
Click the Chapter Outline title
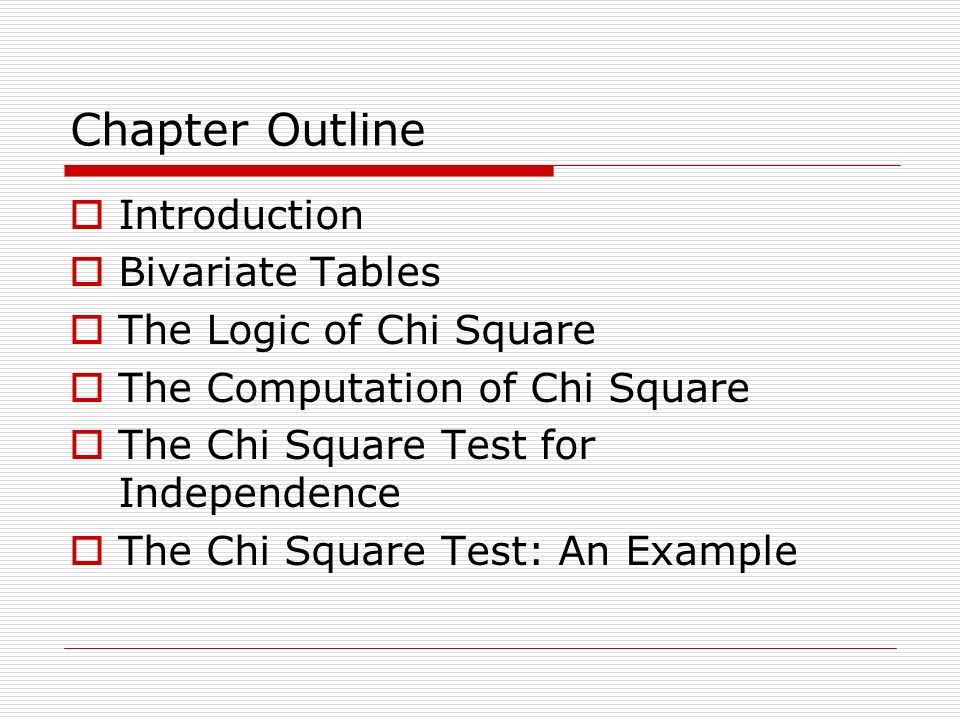(x=248, y=131)
